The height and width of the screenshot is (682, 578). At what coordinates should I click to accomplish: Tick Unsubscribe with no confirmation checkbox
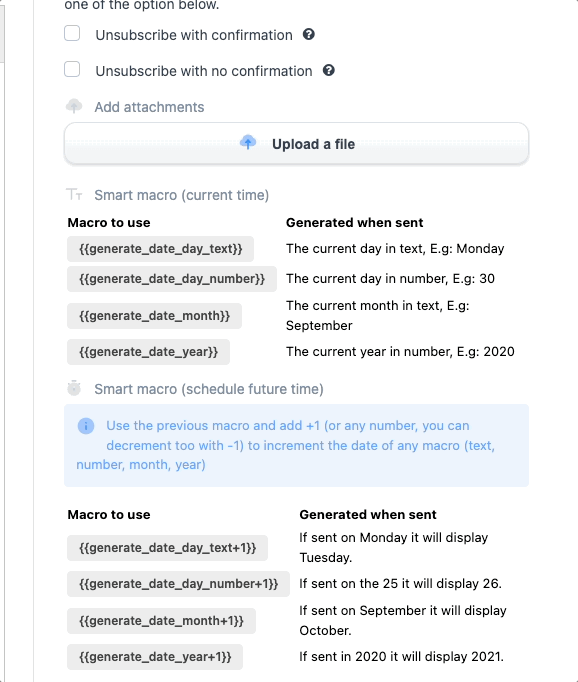coord(72,69)
